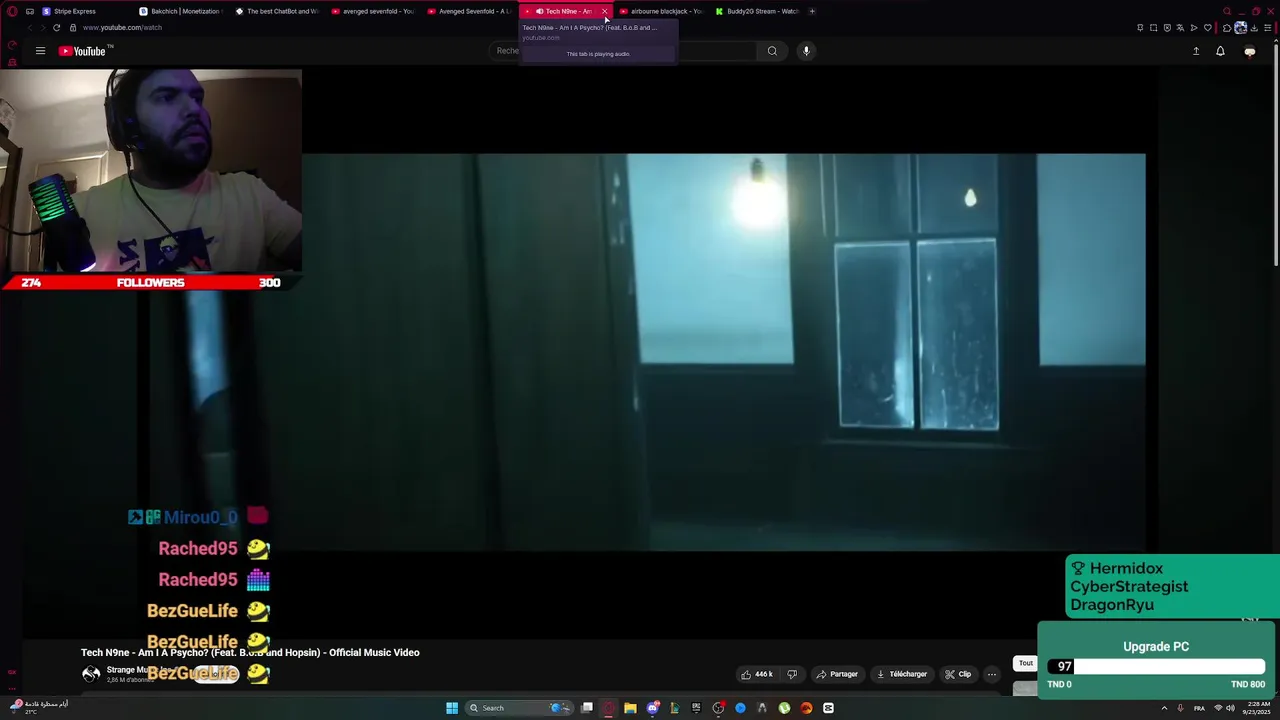Click the send flow arrow icon
This screenshot has height=720, width=1280.
[1194, 28]
